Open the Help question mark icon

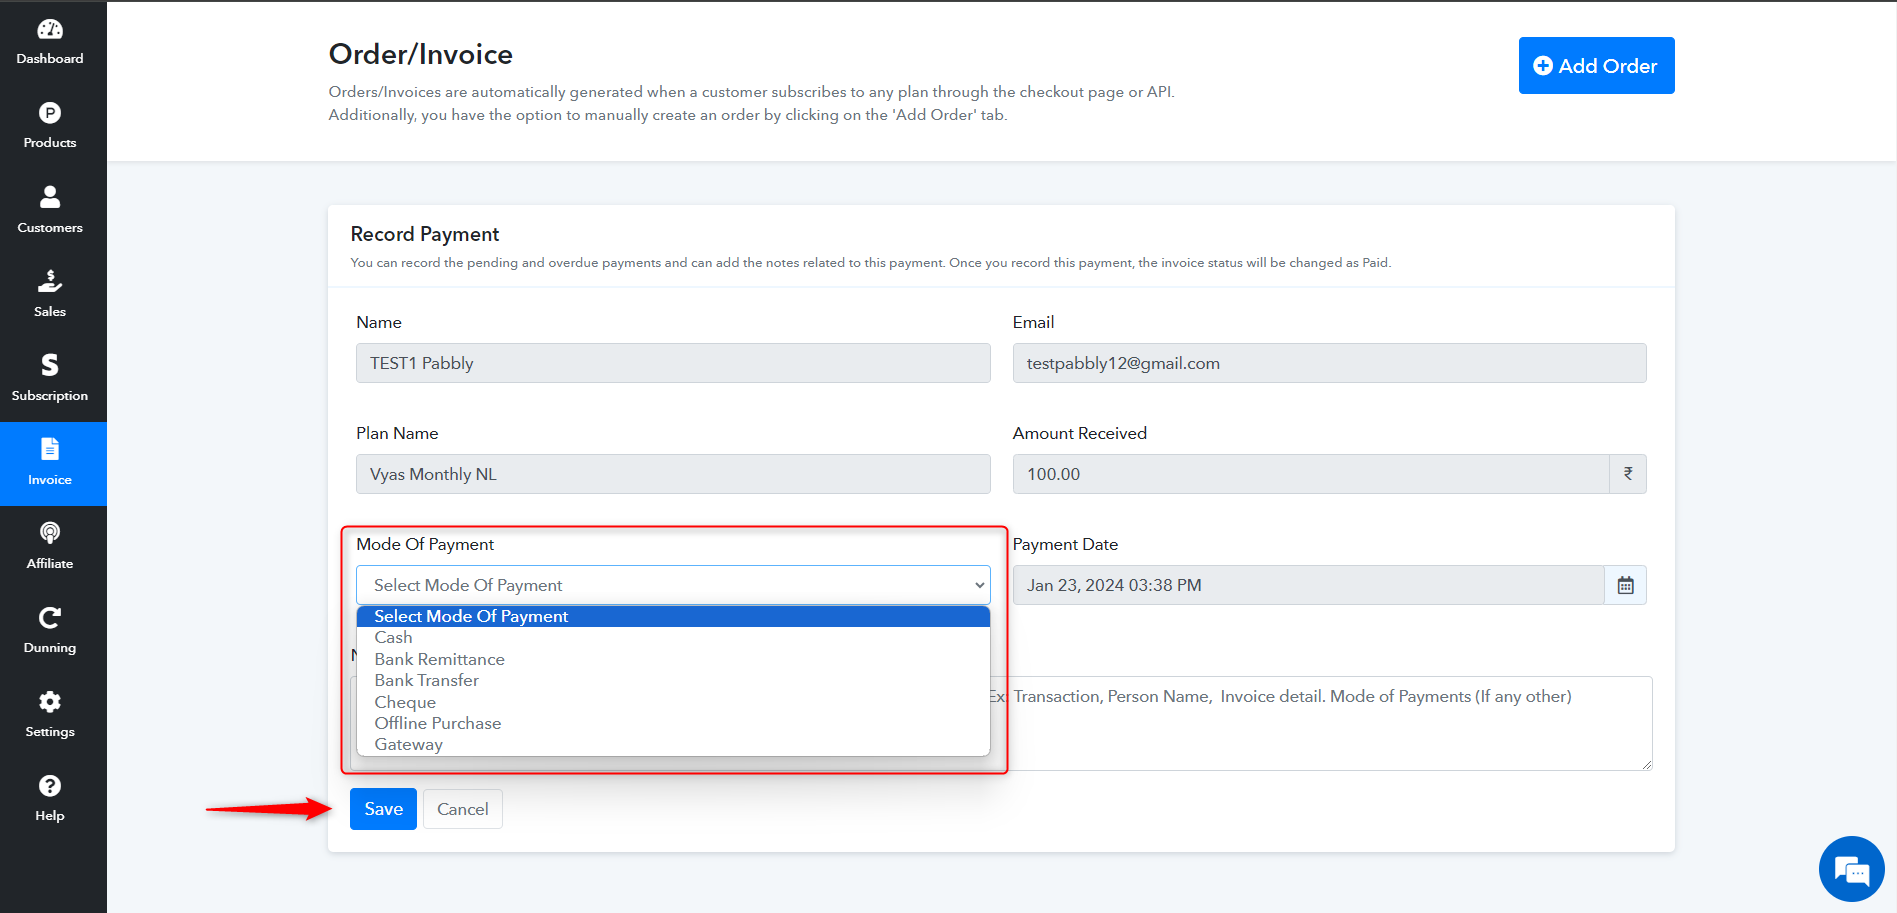point(50,785)
